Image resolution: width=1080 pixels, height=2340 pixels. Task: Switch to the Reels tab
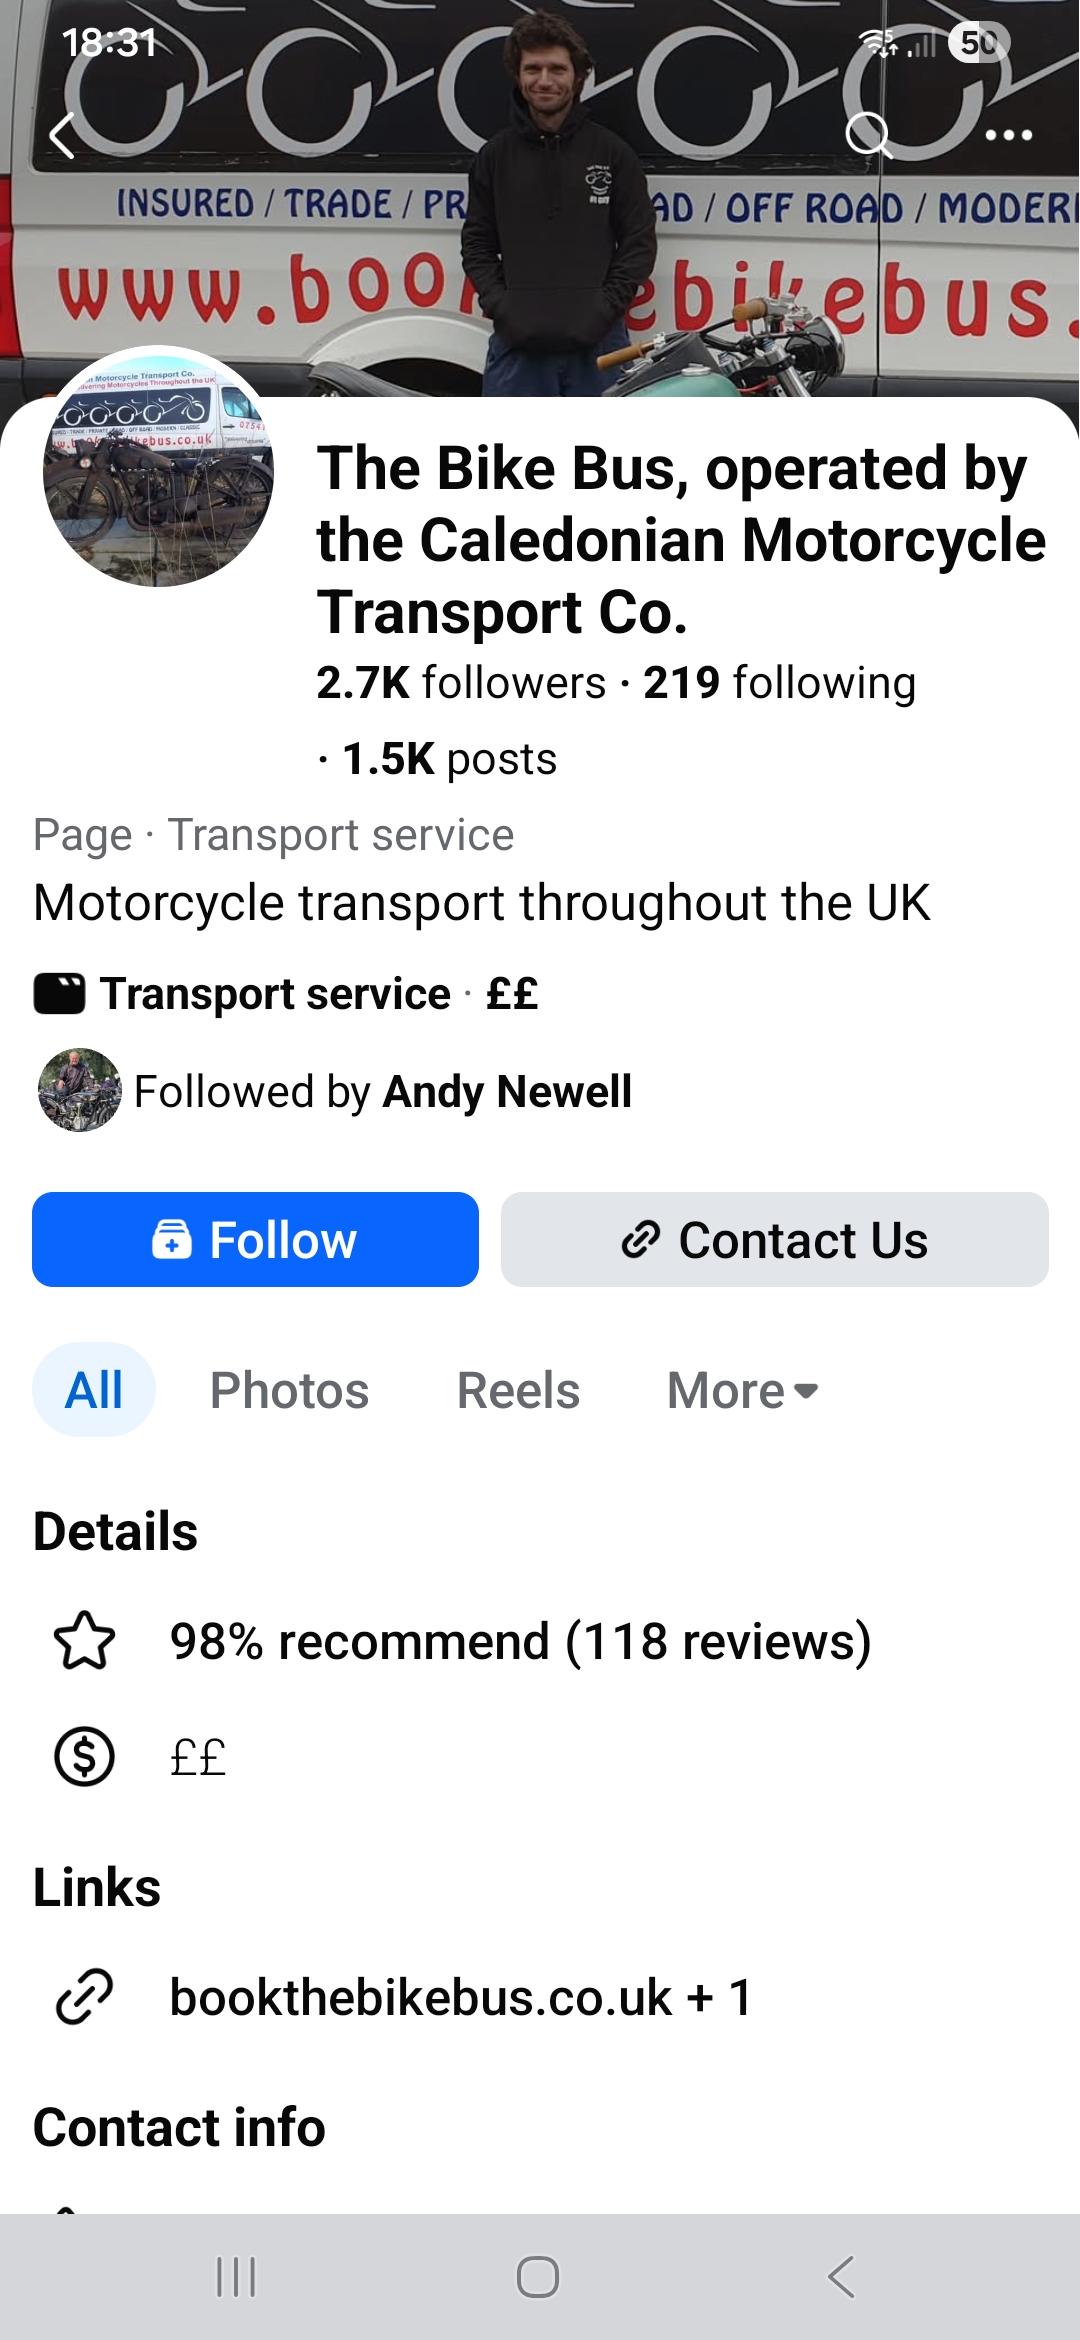click(518, 1390)
